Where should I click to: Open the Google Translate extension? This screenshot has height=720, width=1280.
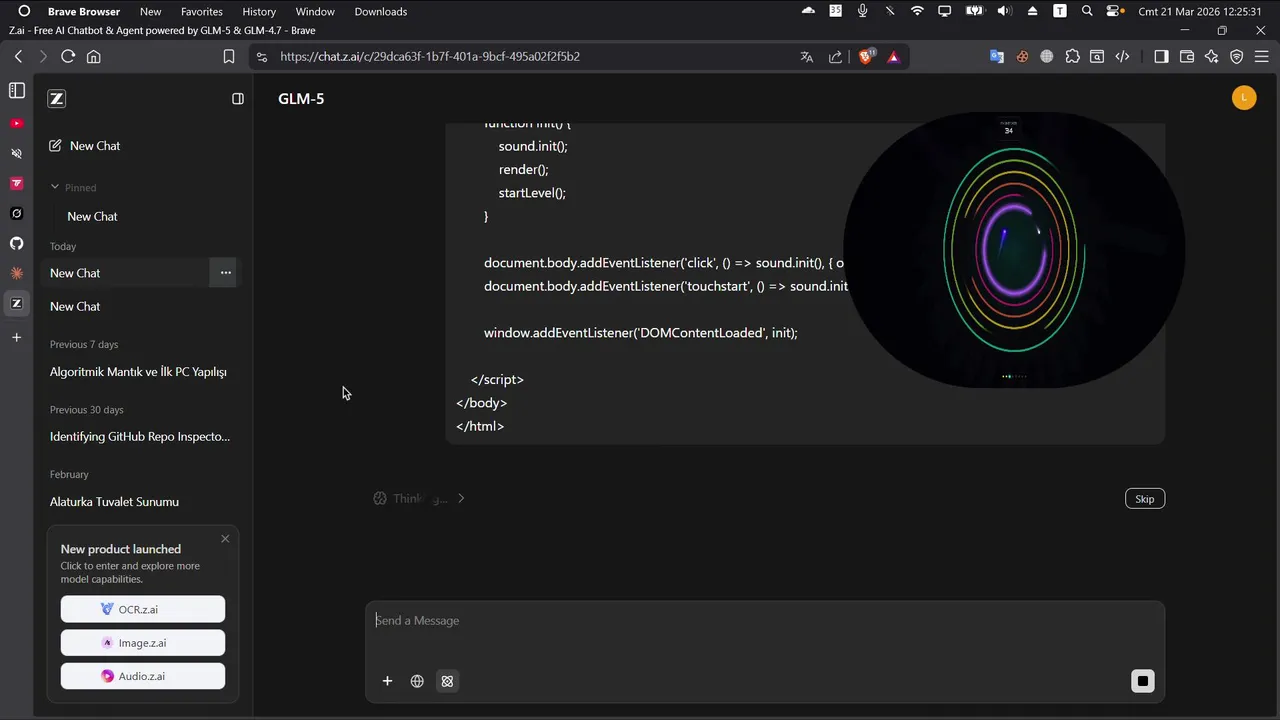click(997, 57)
